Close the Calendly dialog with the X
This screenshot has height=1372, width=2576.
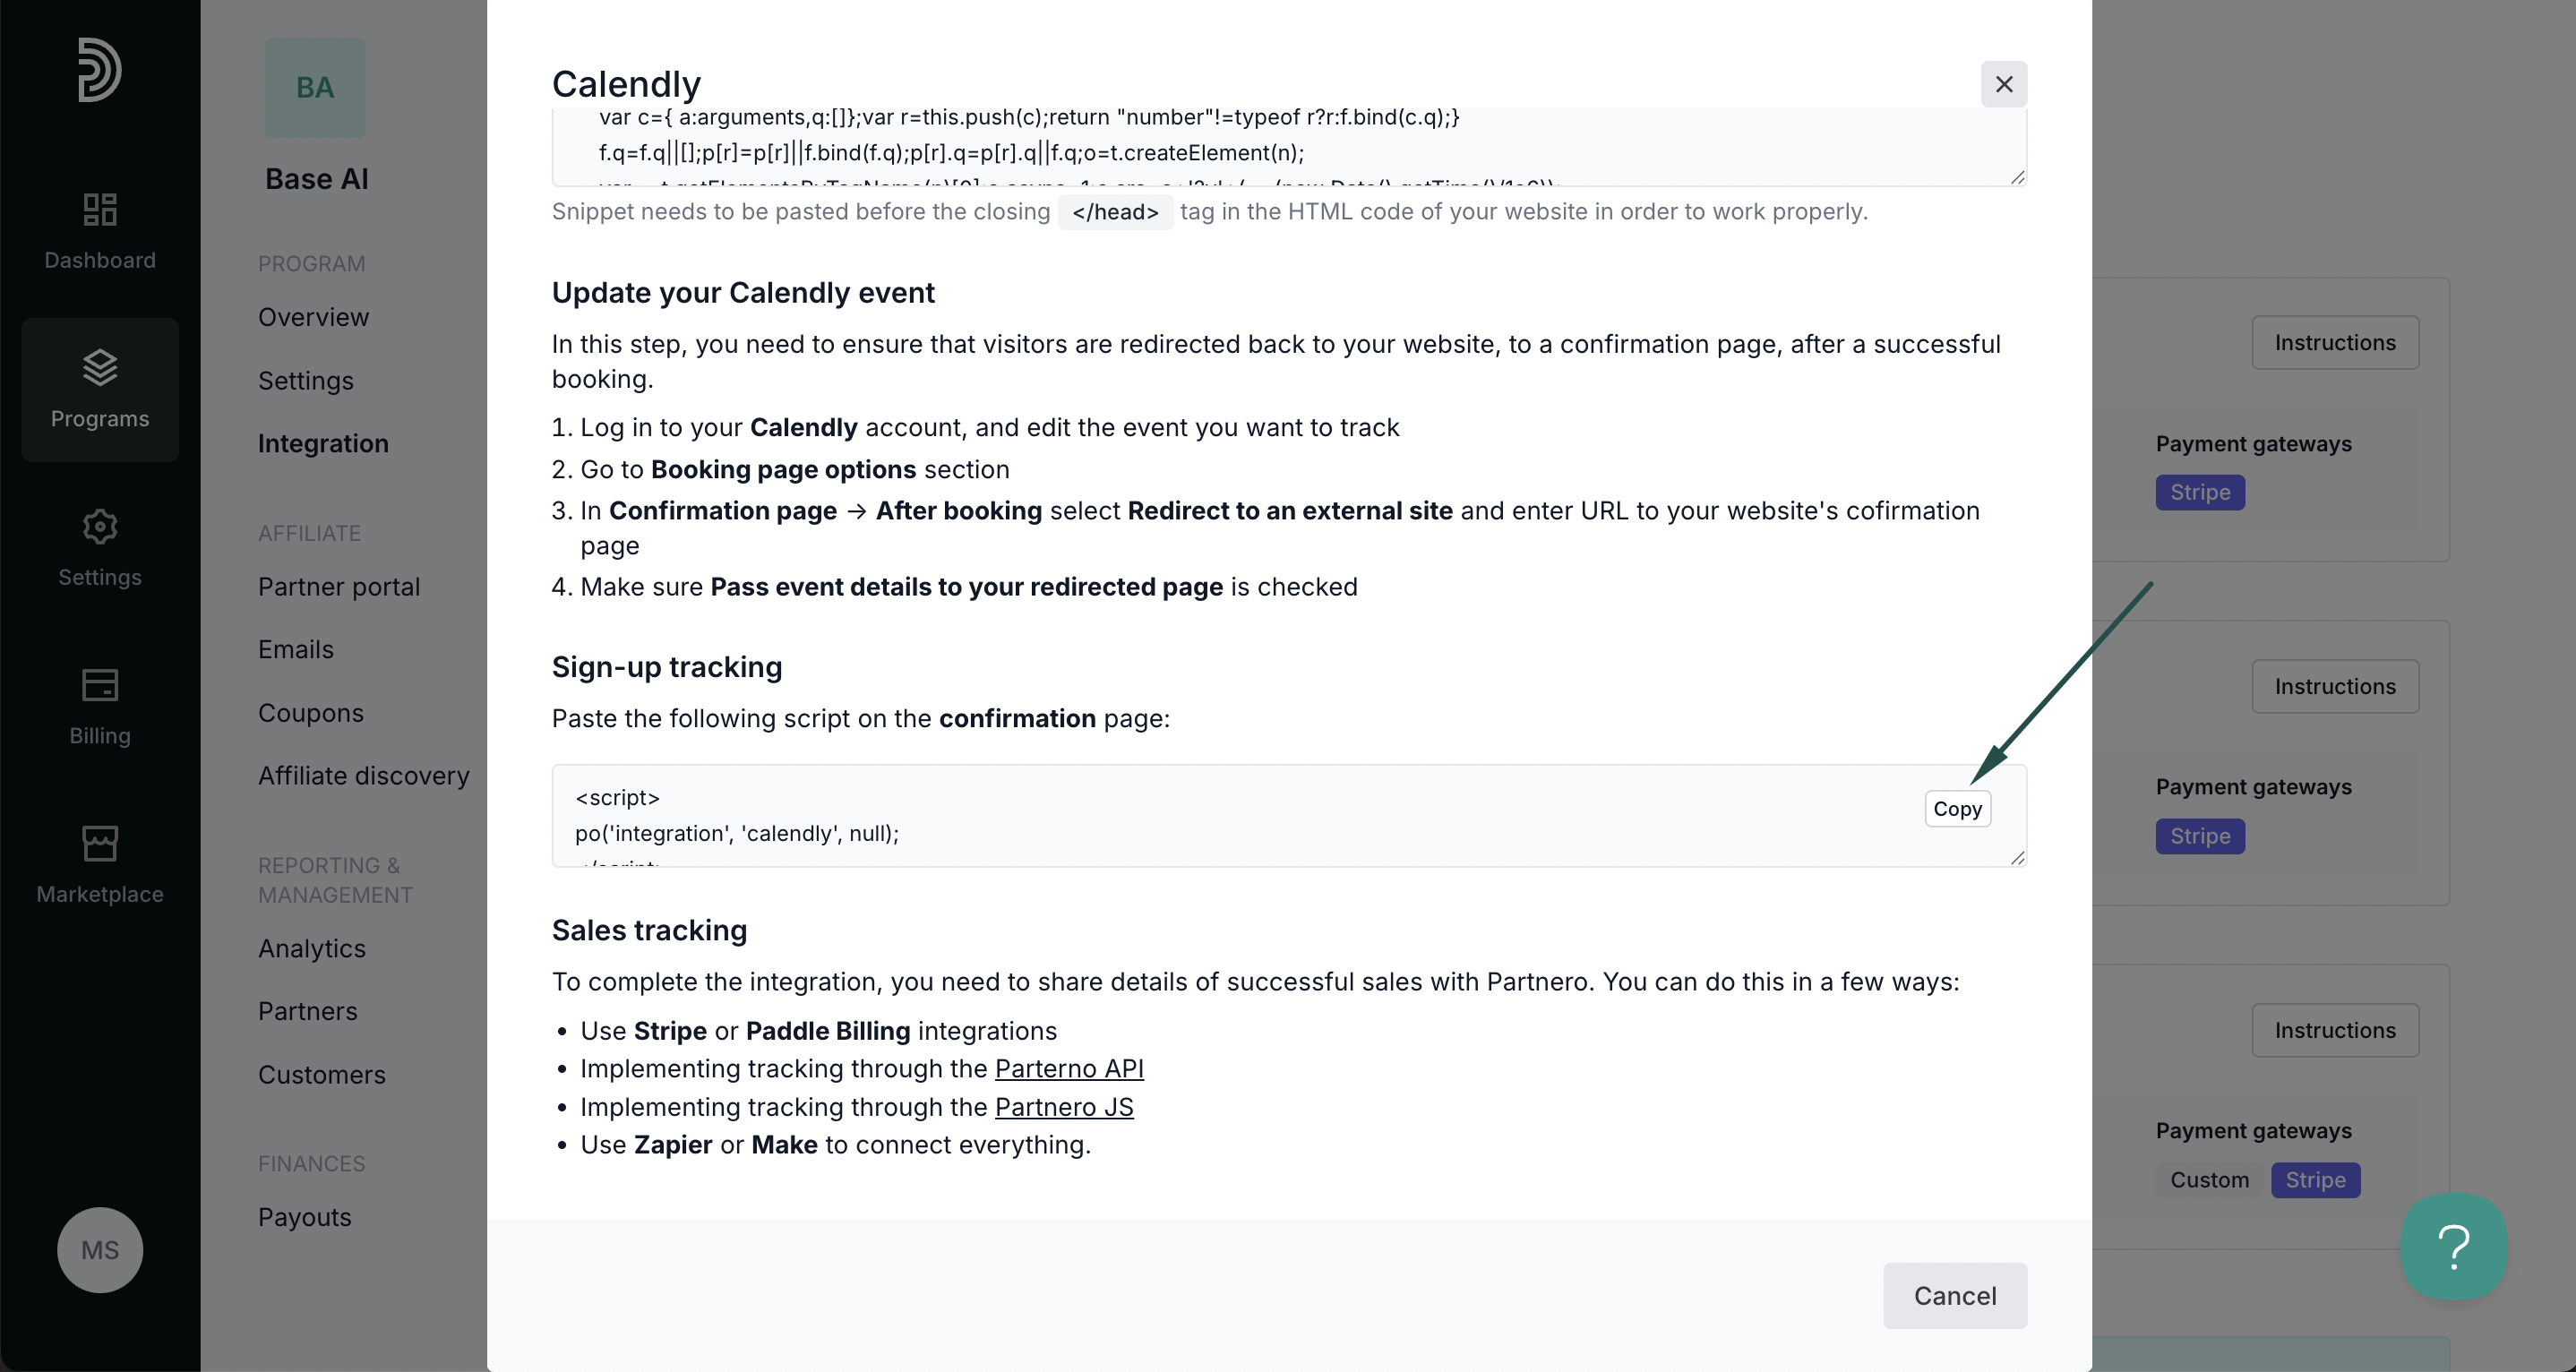click(2004, 84)
